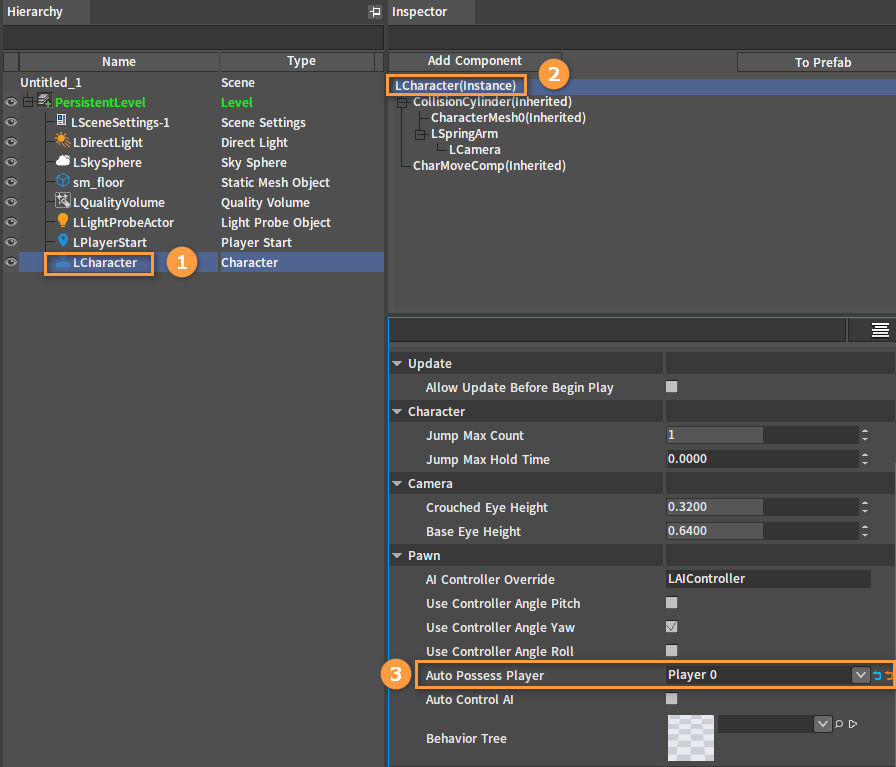This screenshot has height=767, width=896.
Task: Pin the Hierarchy panel with the pin icon
Action: tap(375, 11)
